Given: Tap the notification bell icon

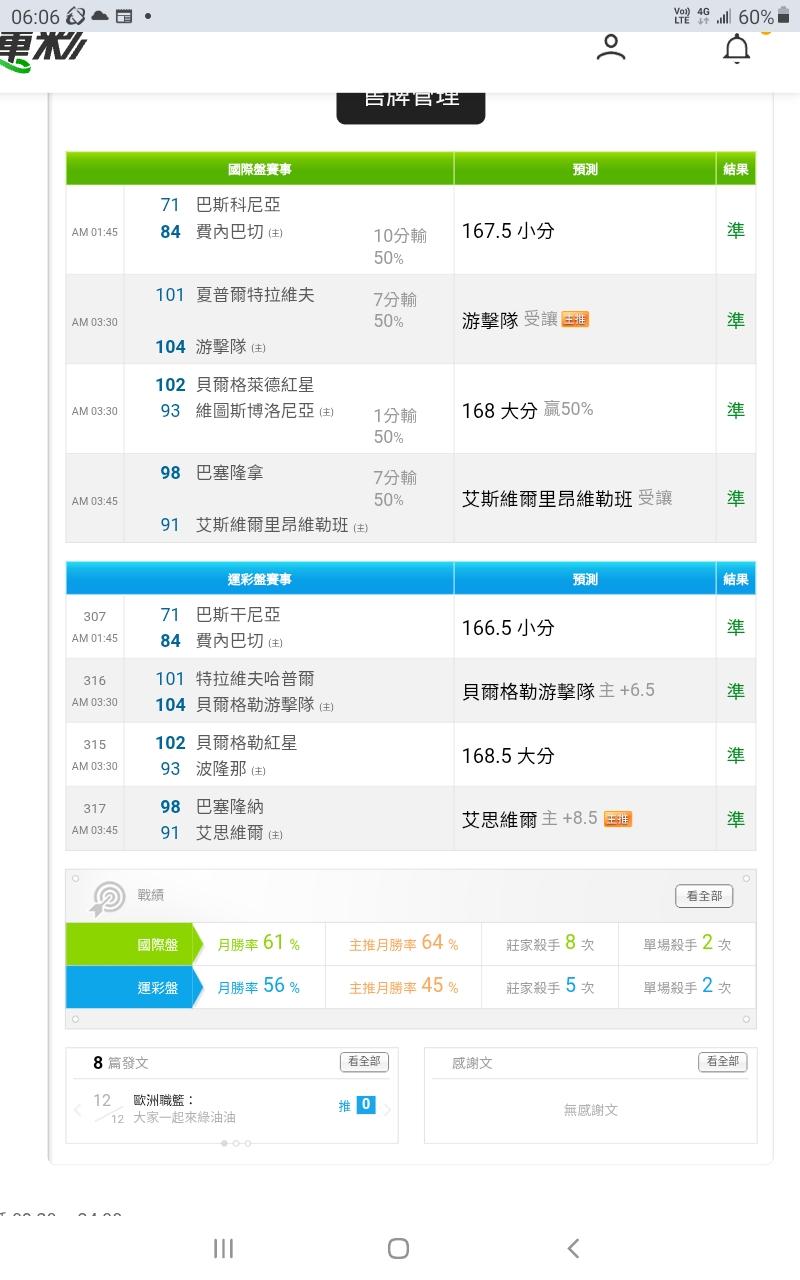Looking at the screenshot, I should tap(737, 49).
